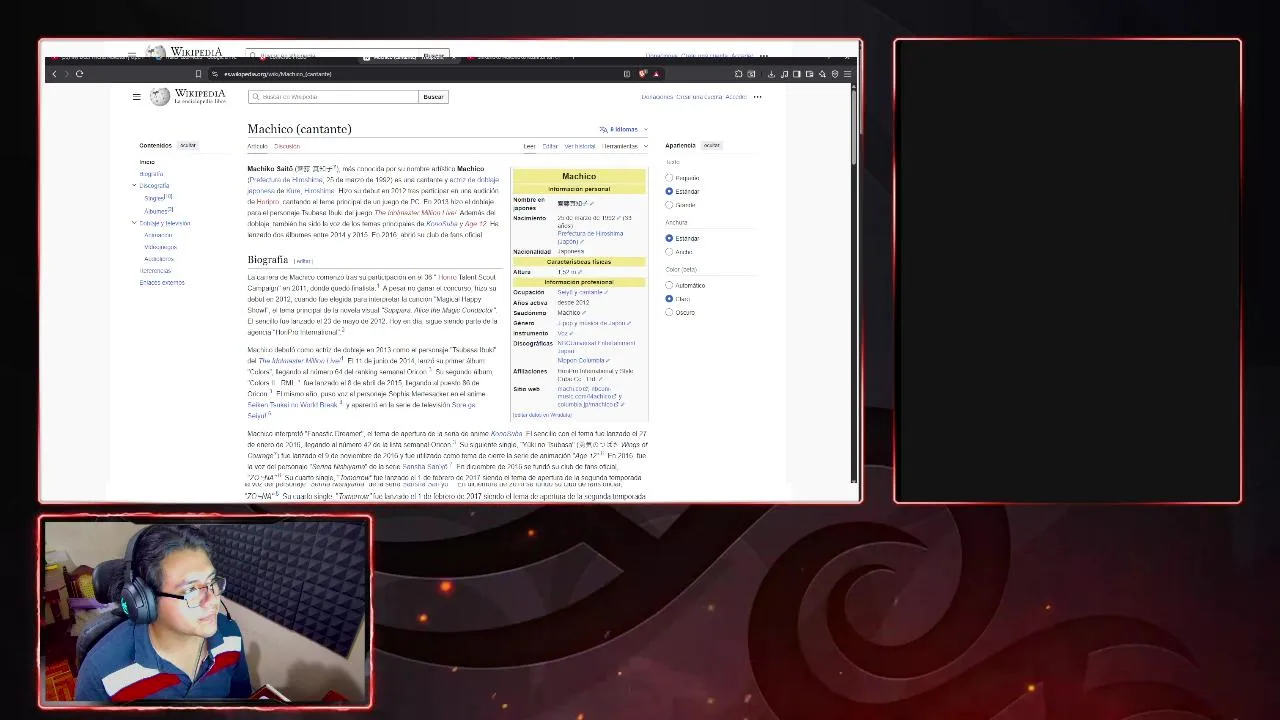Choose Automático color mode
Screen dimensions: 1280x720
tap(669, 285)
